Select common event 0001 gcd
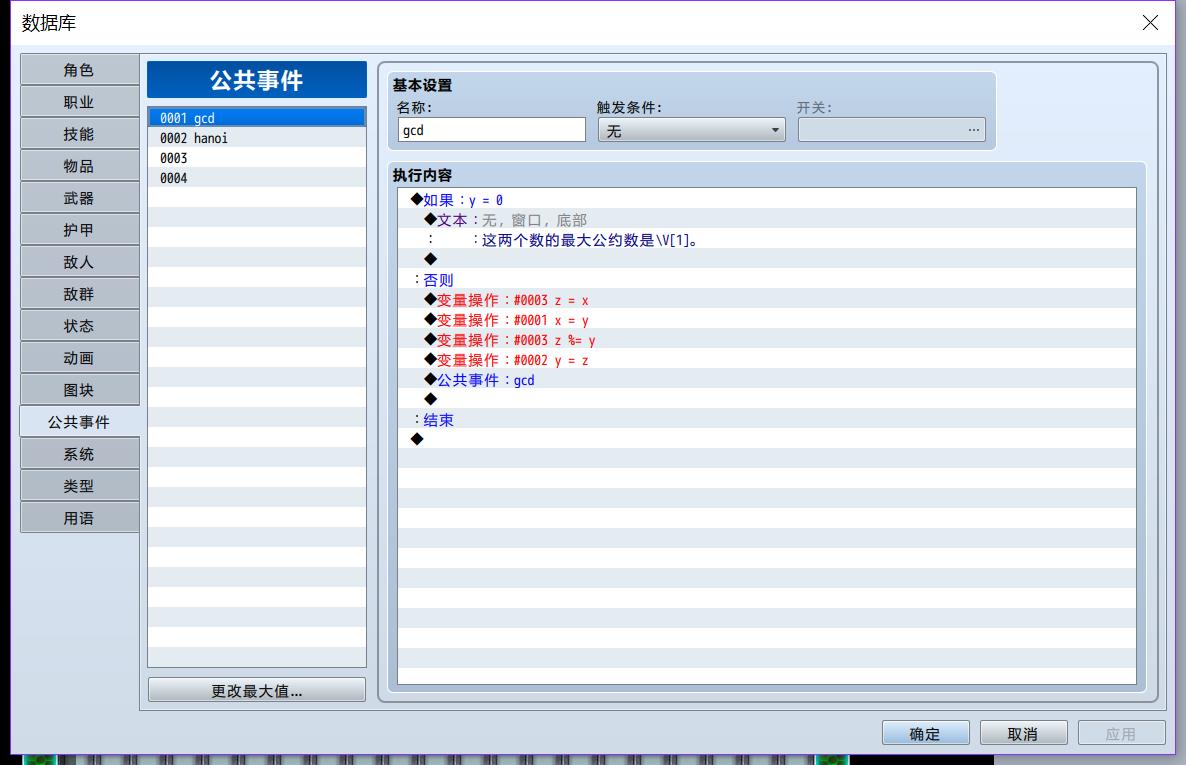This screenshot has width=1186, height=765. [x=256, y=117]
